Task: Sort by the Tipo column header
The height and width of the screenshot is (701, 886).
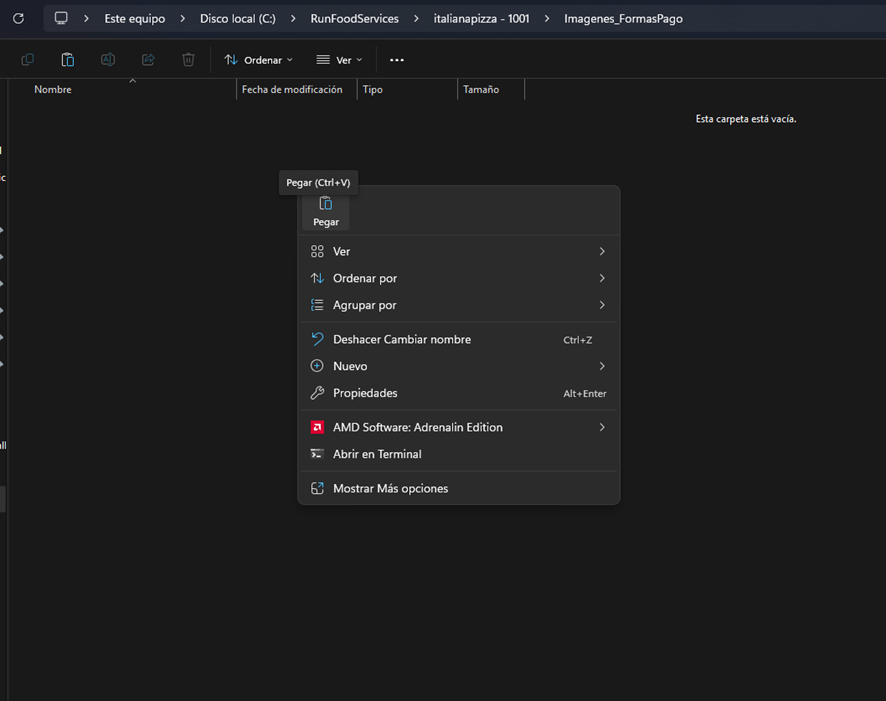Action: [x=373, y=89]
